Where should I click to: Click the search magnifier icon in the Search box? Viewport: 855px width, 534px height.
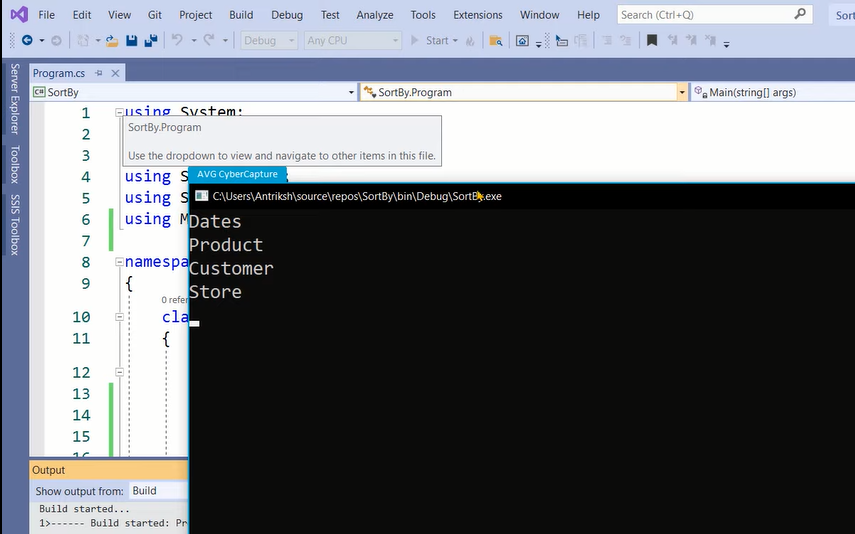tap(800, 14)
